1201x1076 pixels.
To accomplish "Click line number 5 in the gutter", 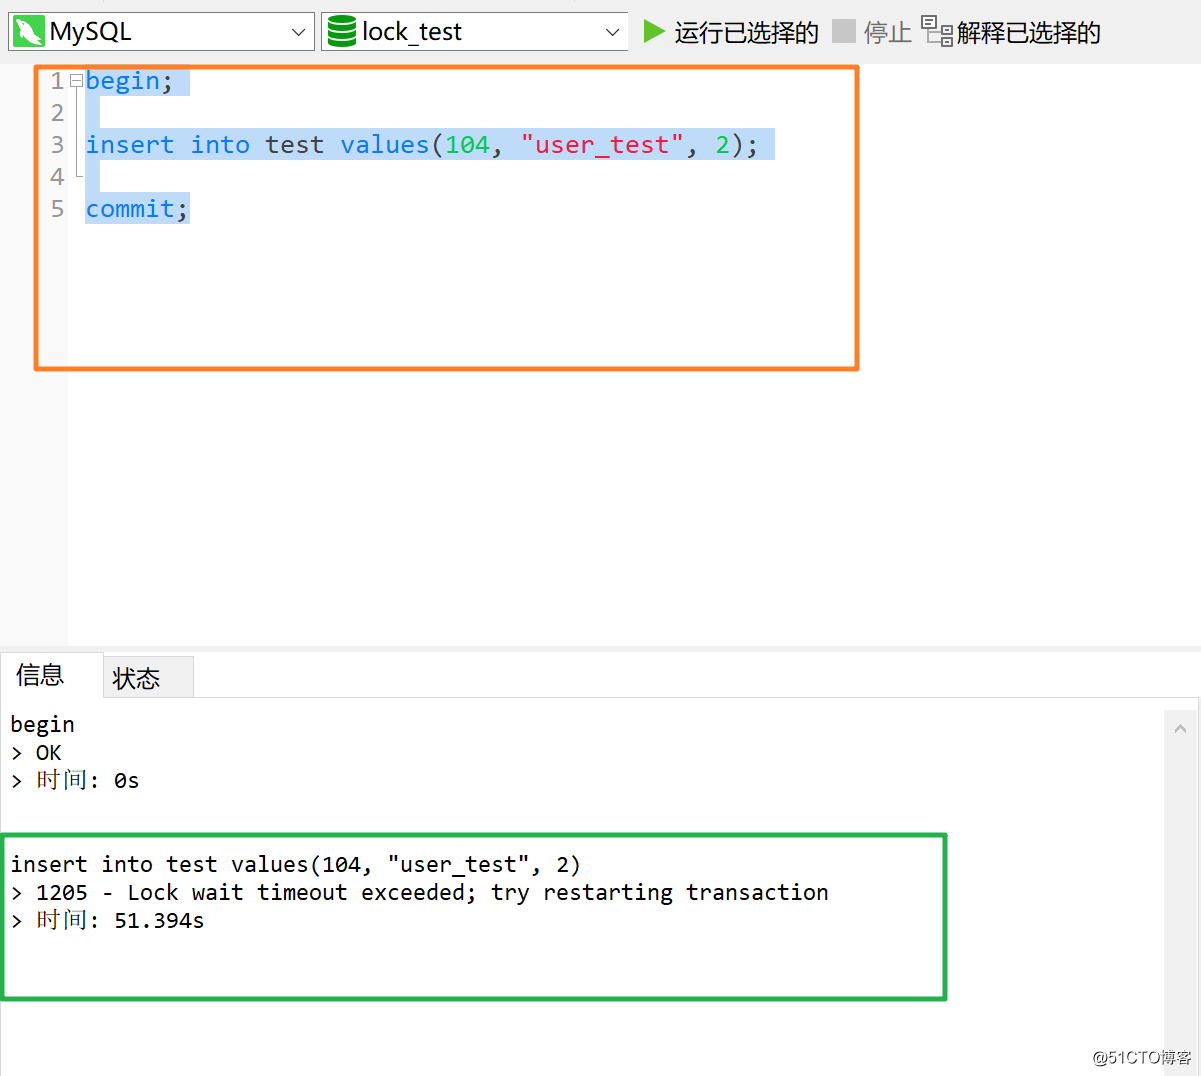I will tap(57, 209).
